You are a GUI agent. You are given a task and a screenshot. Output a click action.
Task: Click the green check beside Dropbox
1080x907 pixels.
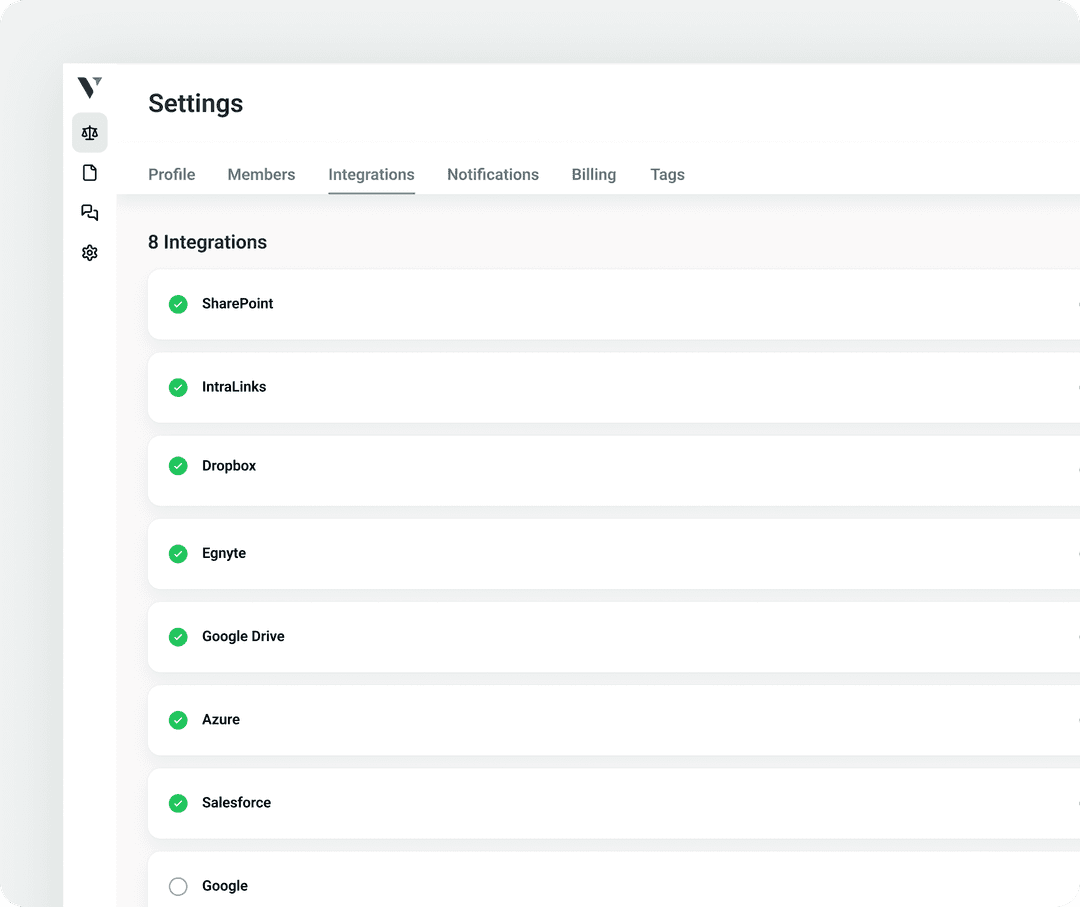(x=178, y=466)
